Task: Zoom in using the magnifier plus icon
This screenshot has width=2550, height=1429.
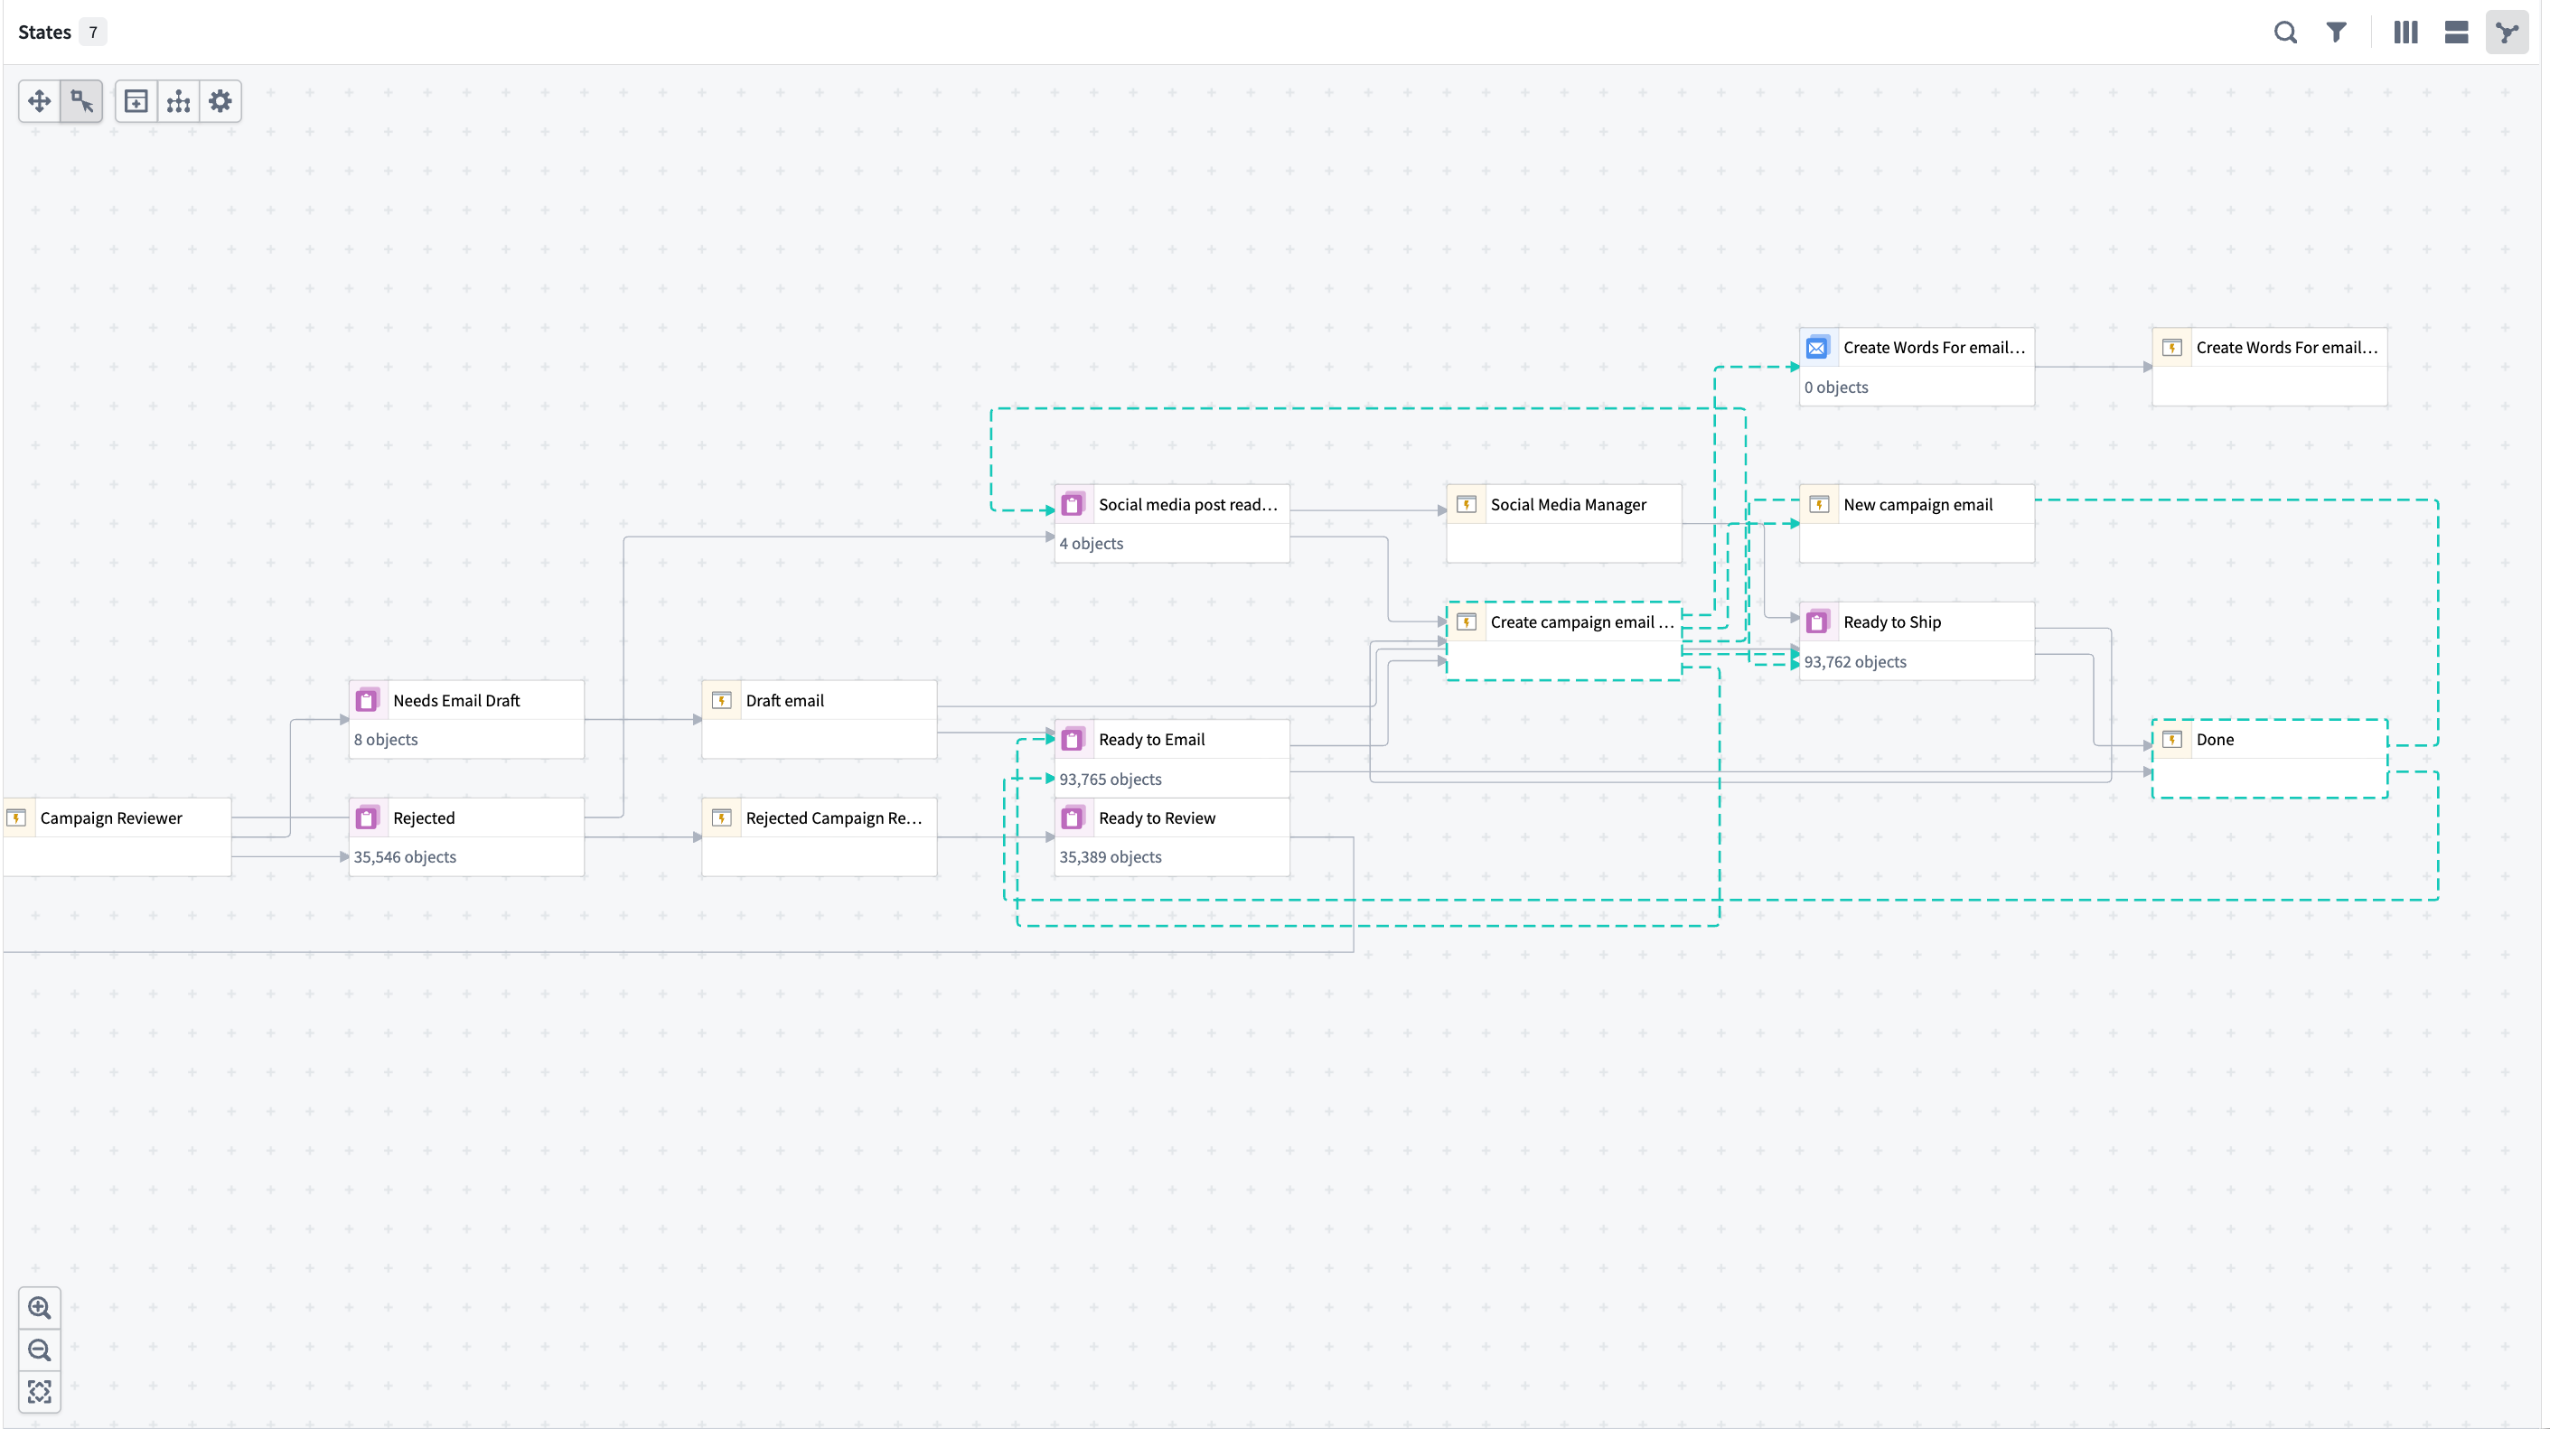Action: click(40, 1308)
